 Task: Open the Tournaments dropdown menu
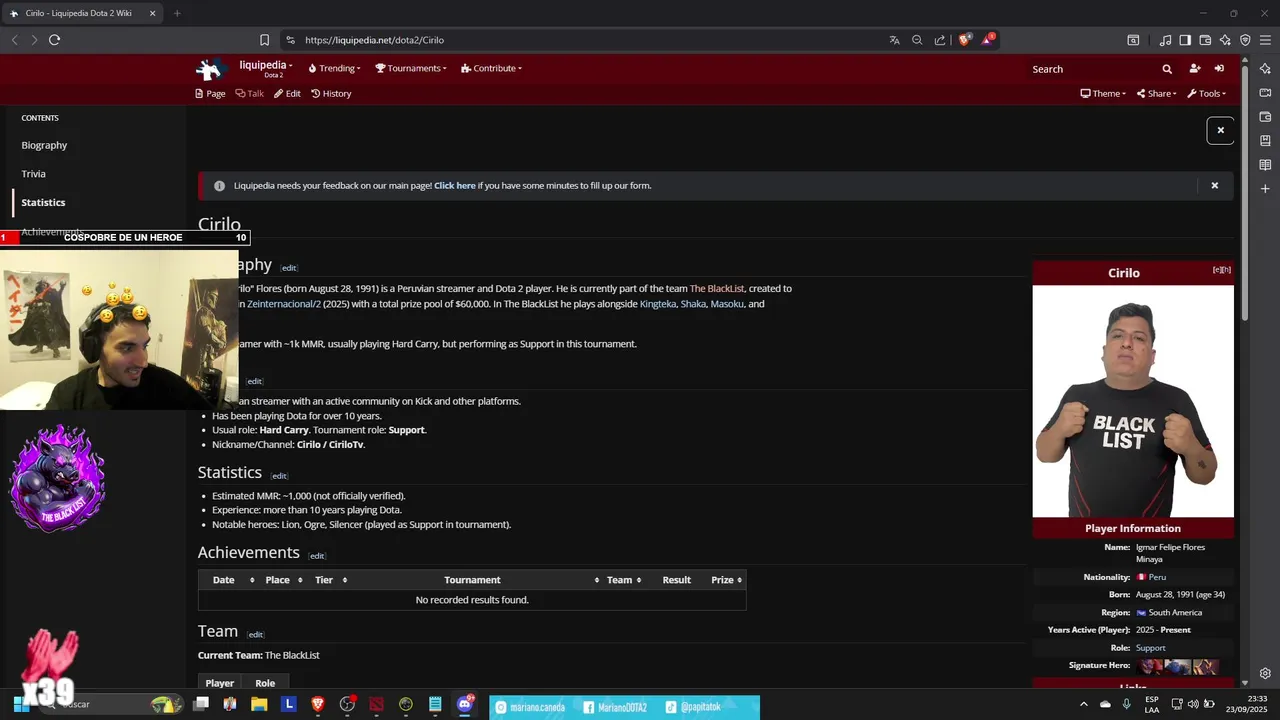(x=411, y=68)
